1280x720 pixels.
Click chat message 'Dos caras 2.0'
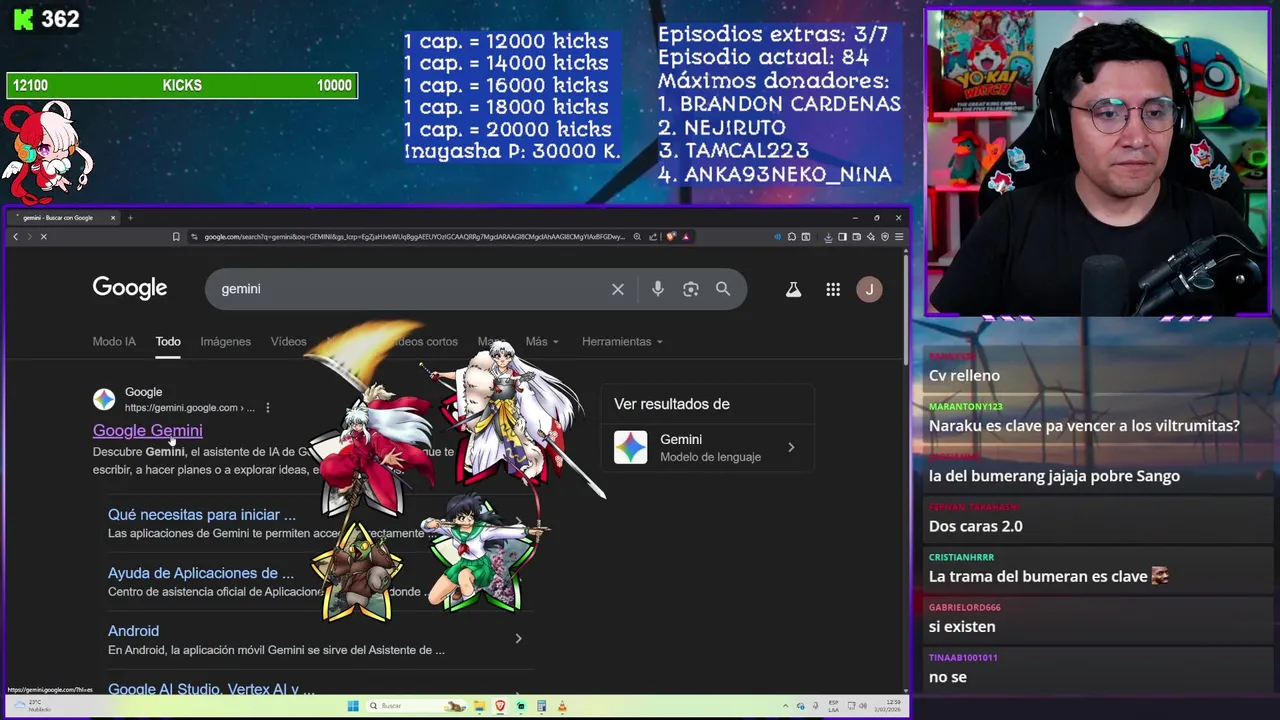(x=975, y=526)
